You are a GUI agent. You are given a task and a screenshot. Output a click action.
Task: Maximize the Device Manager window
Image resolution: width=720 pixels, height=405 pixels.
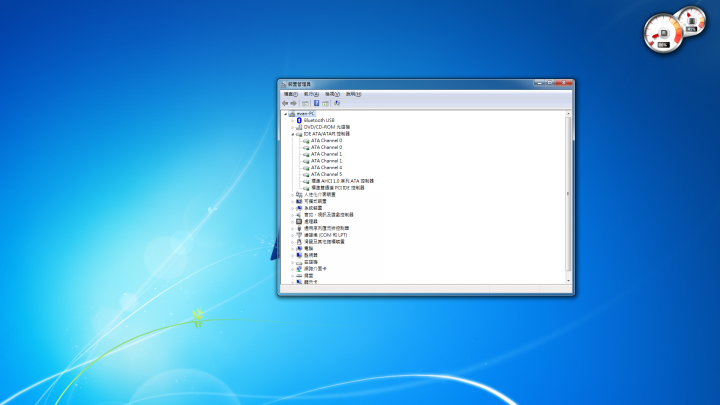click(549, 83)
